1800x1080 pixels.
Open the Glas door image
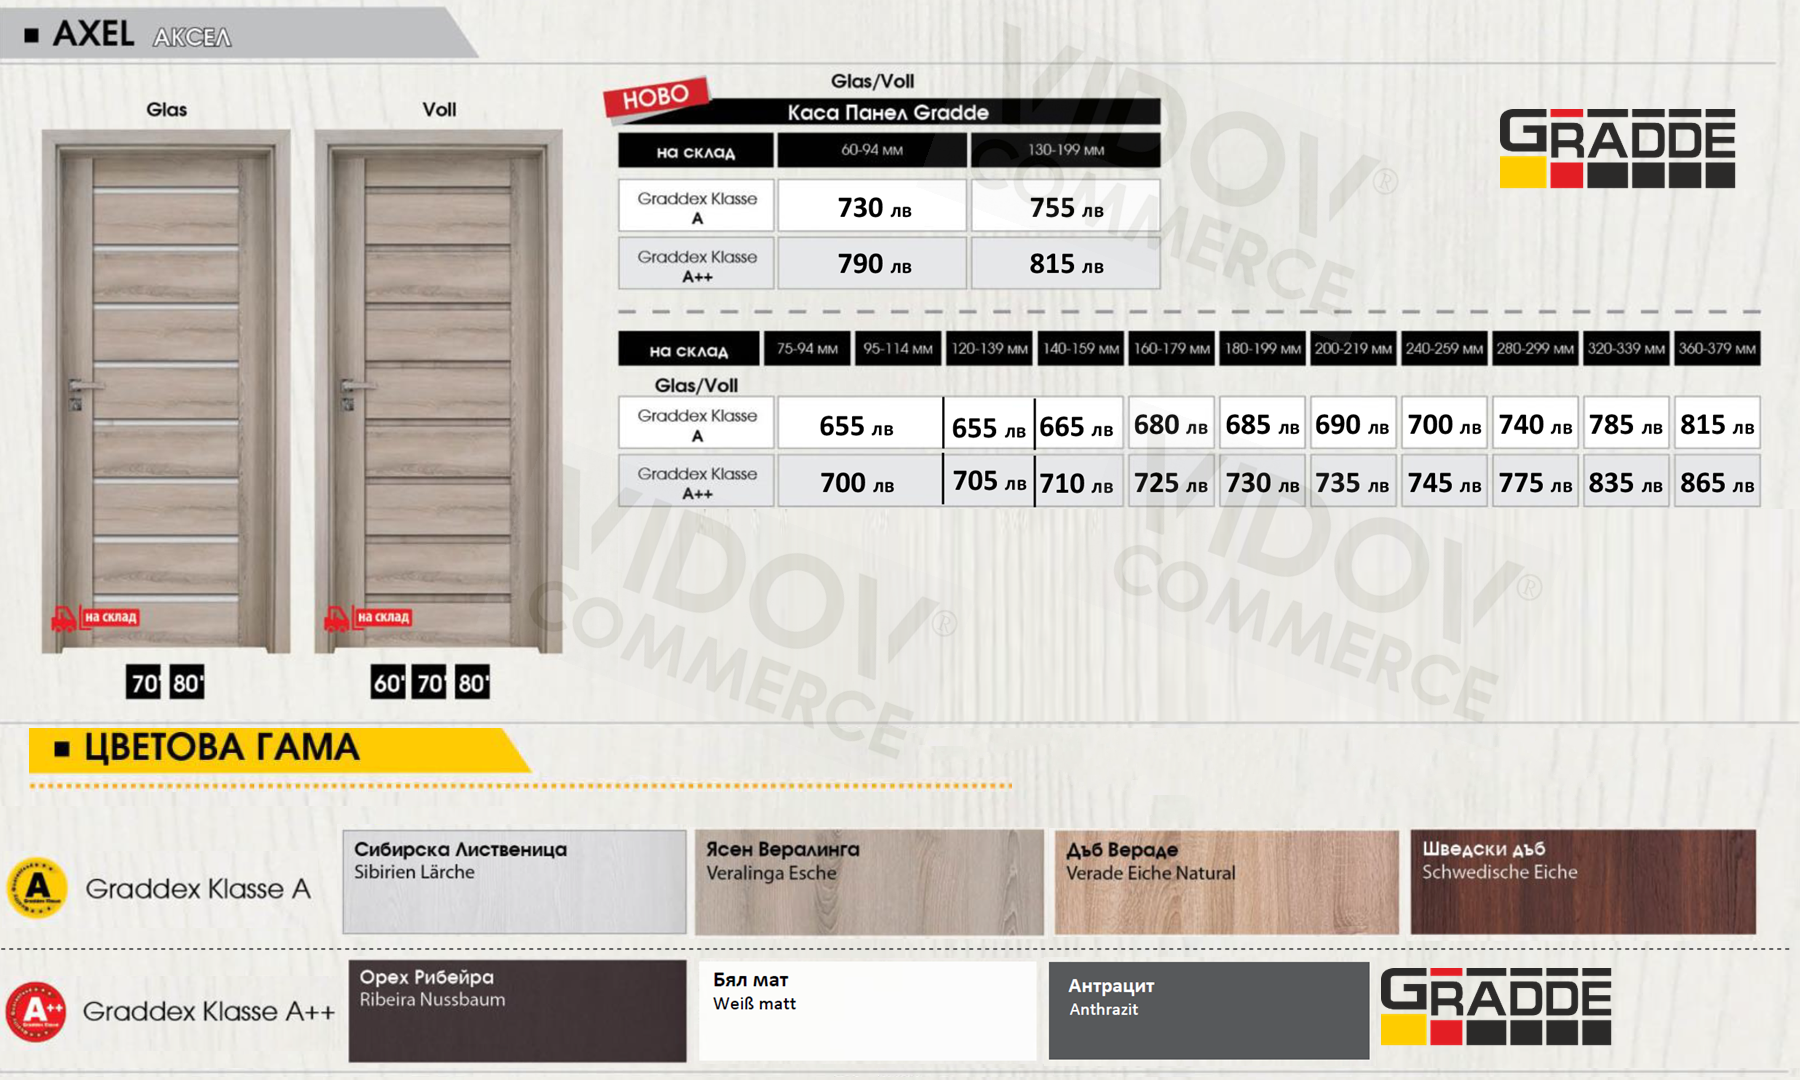166,391
